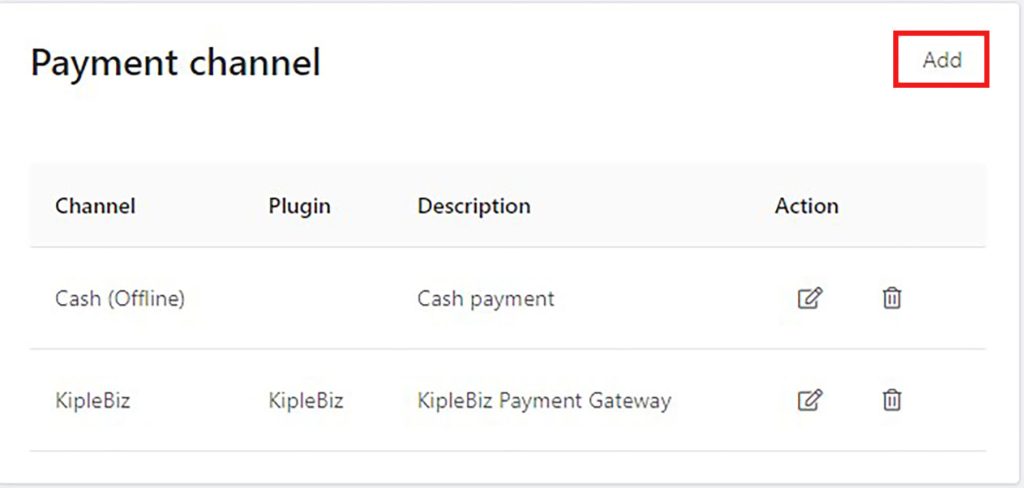Click the Description column header
Image resolution: width=1024 pixels, height=488 pixels.
click(474, 206)
